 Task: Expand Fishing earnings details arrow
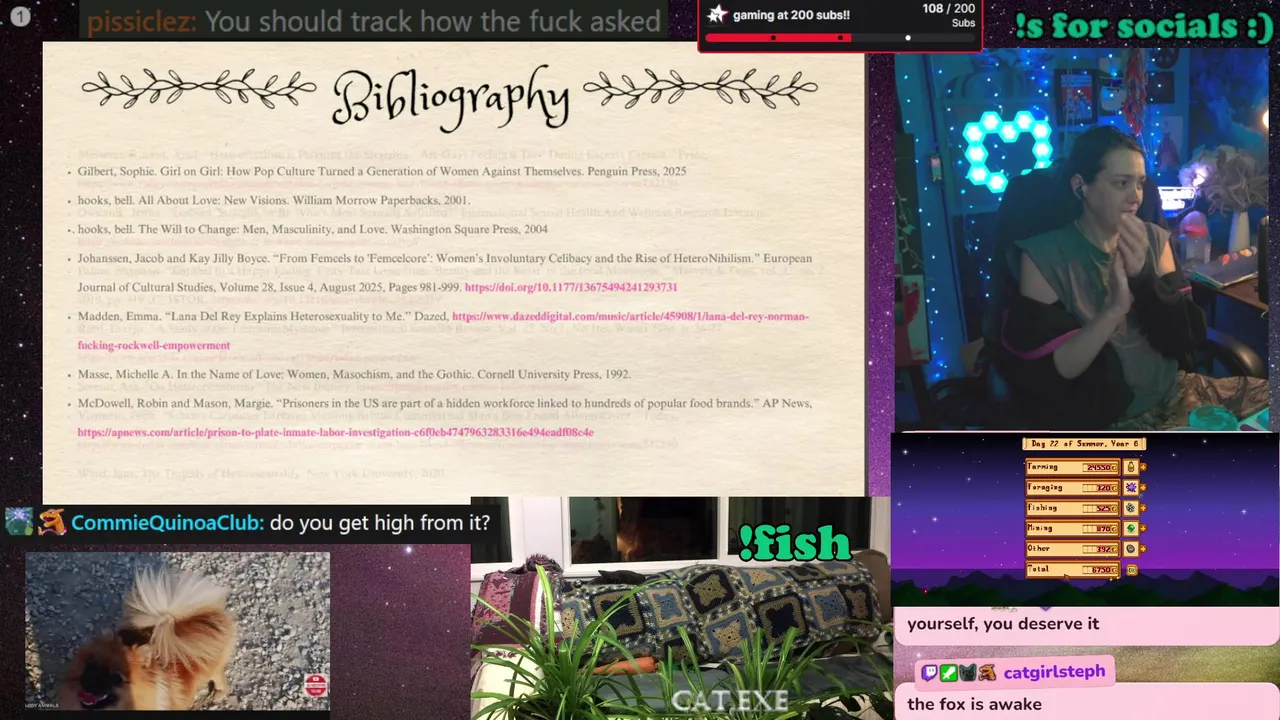click(1143, 508)
